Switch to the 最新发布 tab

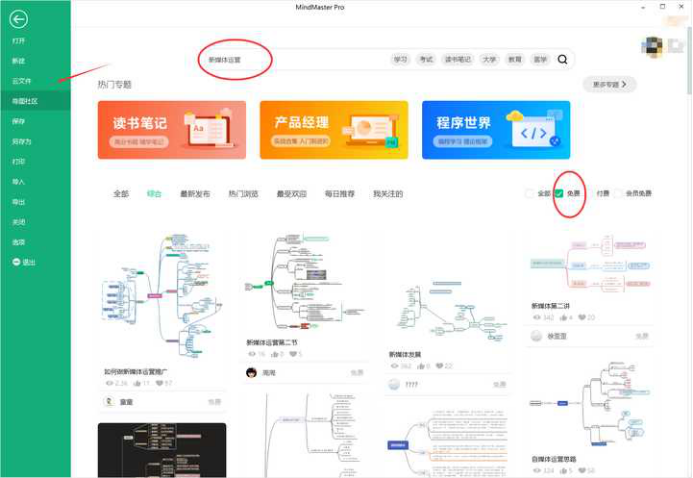[195, 193]
